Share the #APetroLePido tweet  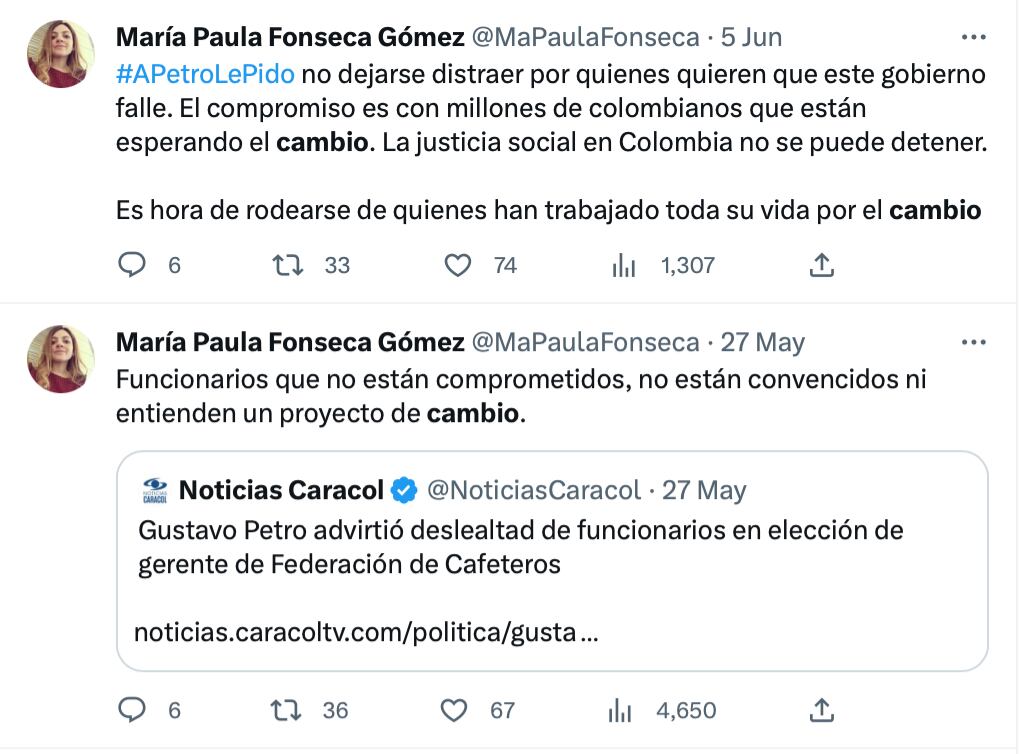[x=822, y=265]
